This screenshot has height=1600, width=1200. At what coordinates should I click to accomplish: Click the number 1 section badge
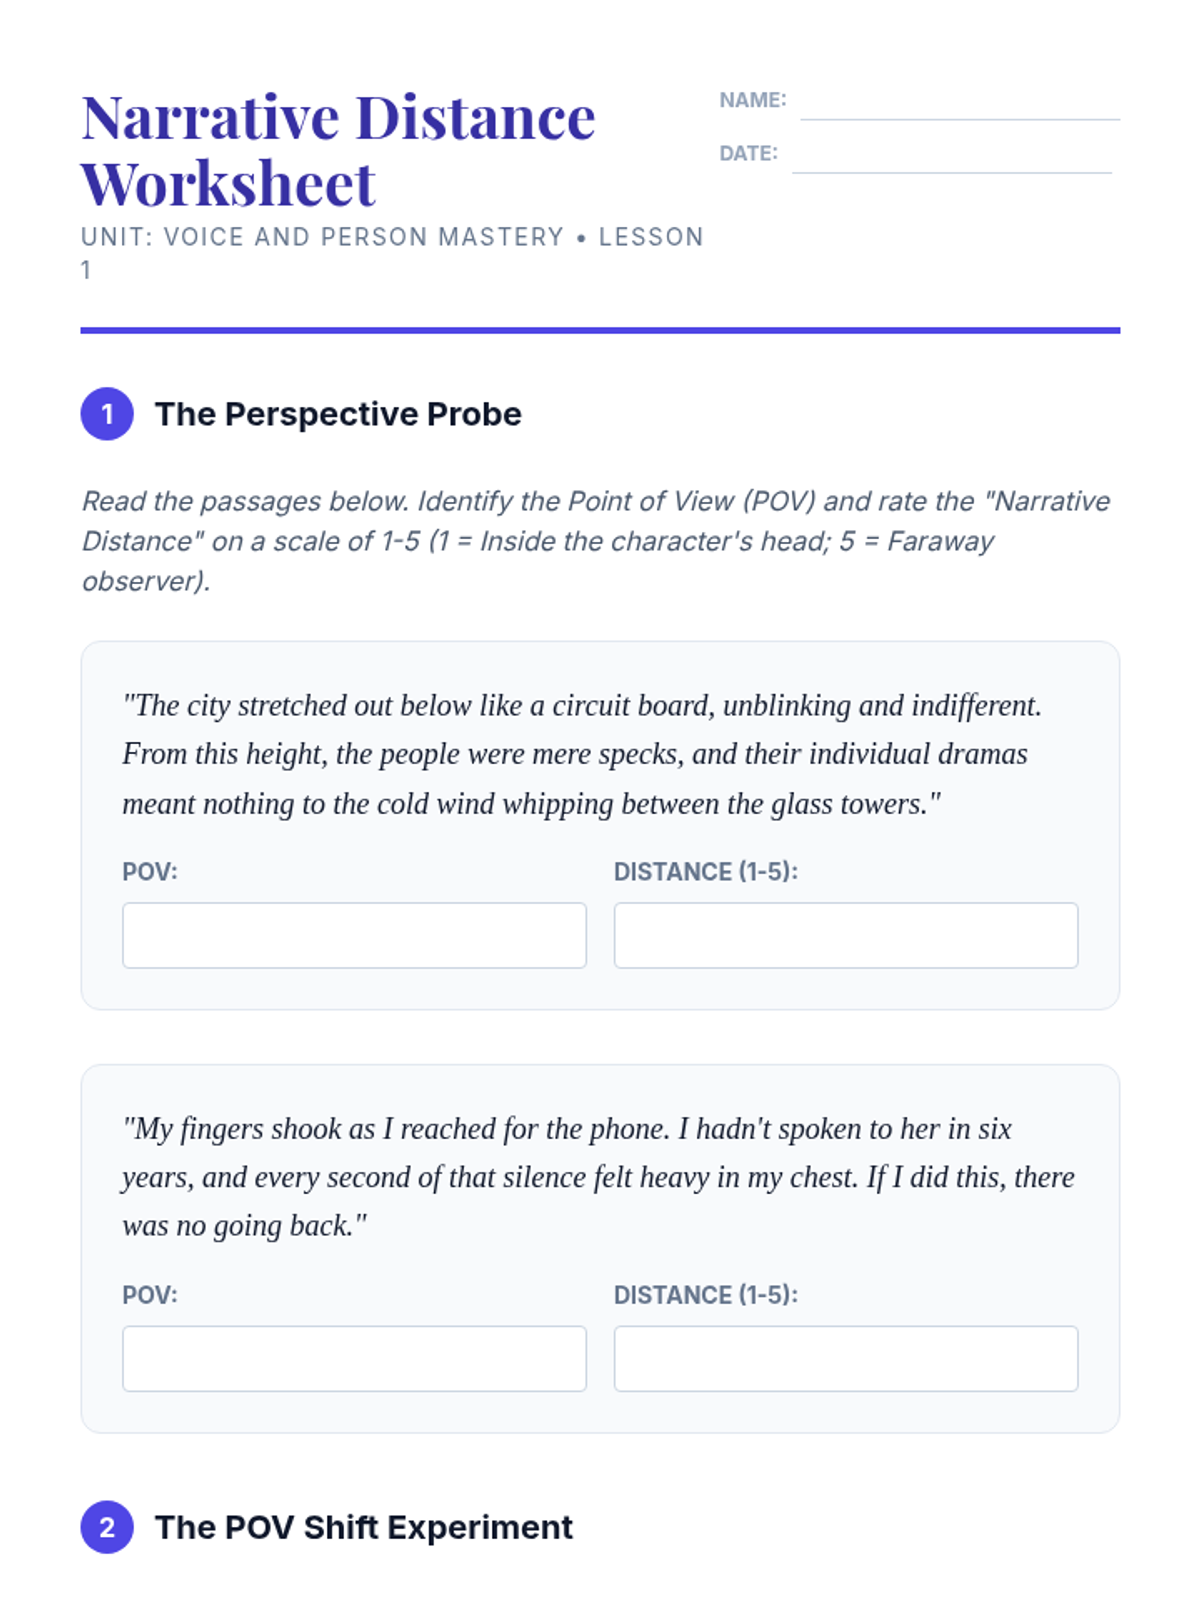(x=107, y=414)
